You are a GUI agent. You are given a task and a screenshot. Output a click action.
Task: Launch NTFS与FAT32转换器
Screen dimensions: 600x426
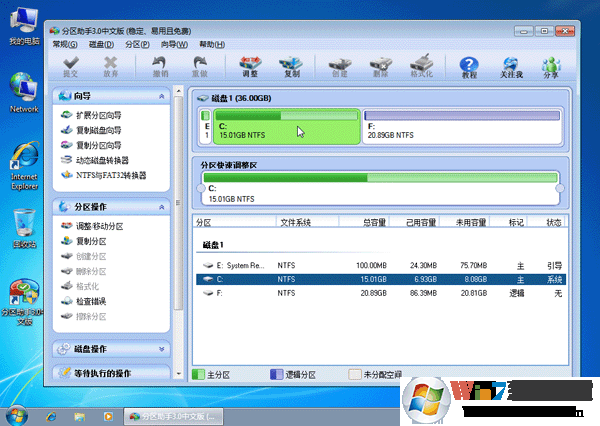pyautogui.click(x=103, y=175)
